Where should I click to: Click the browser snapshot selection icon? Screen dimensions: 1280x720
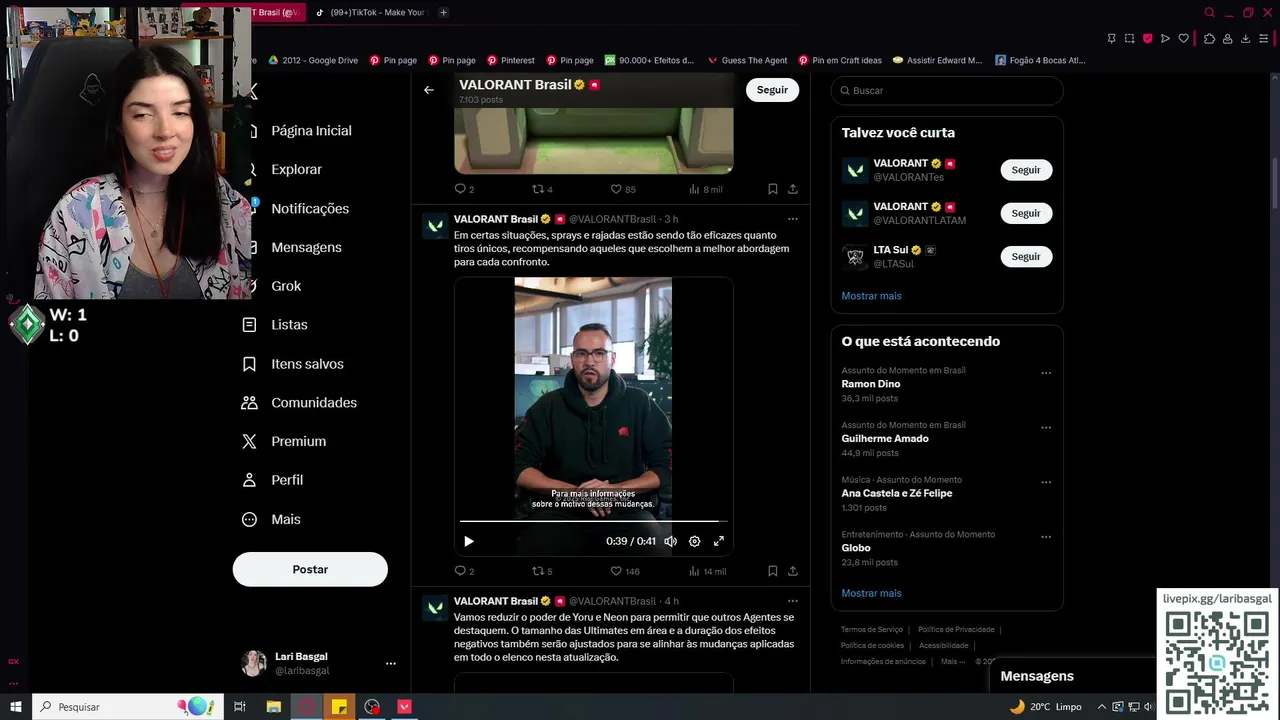pos(1129,38)
